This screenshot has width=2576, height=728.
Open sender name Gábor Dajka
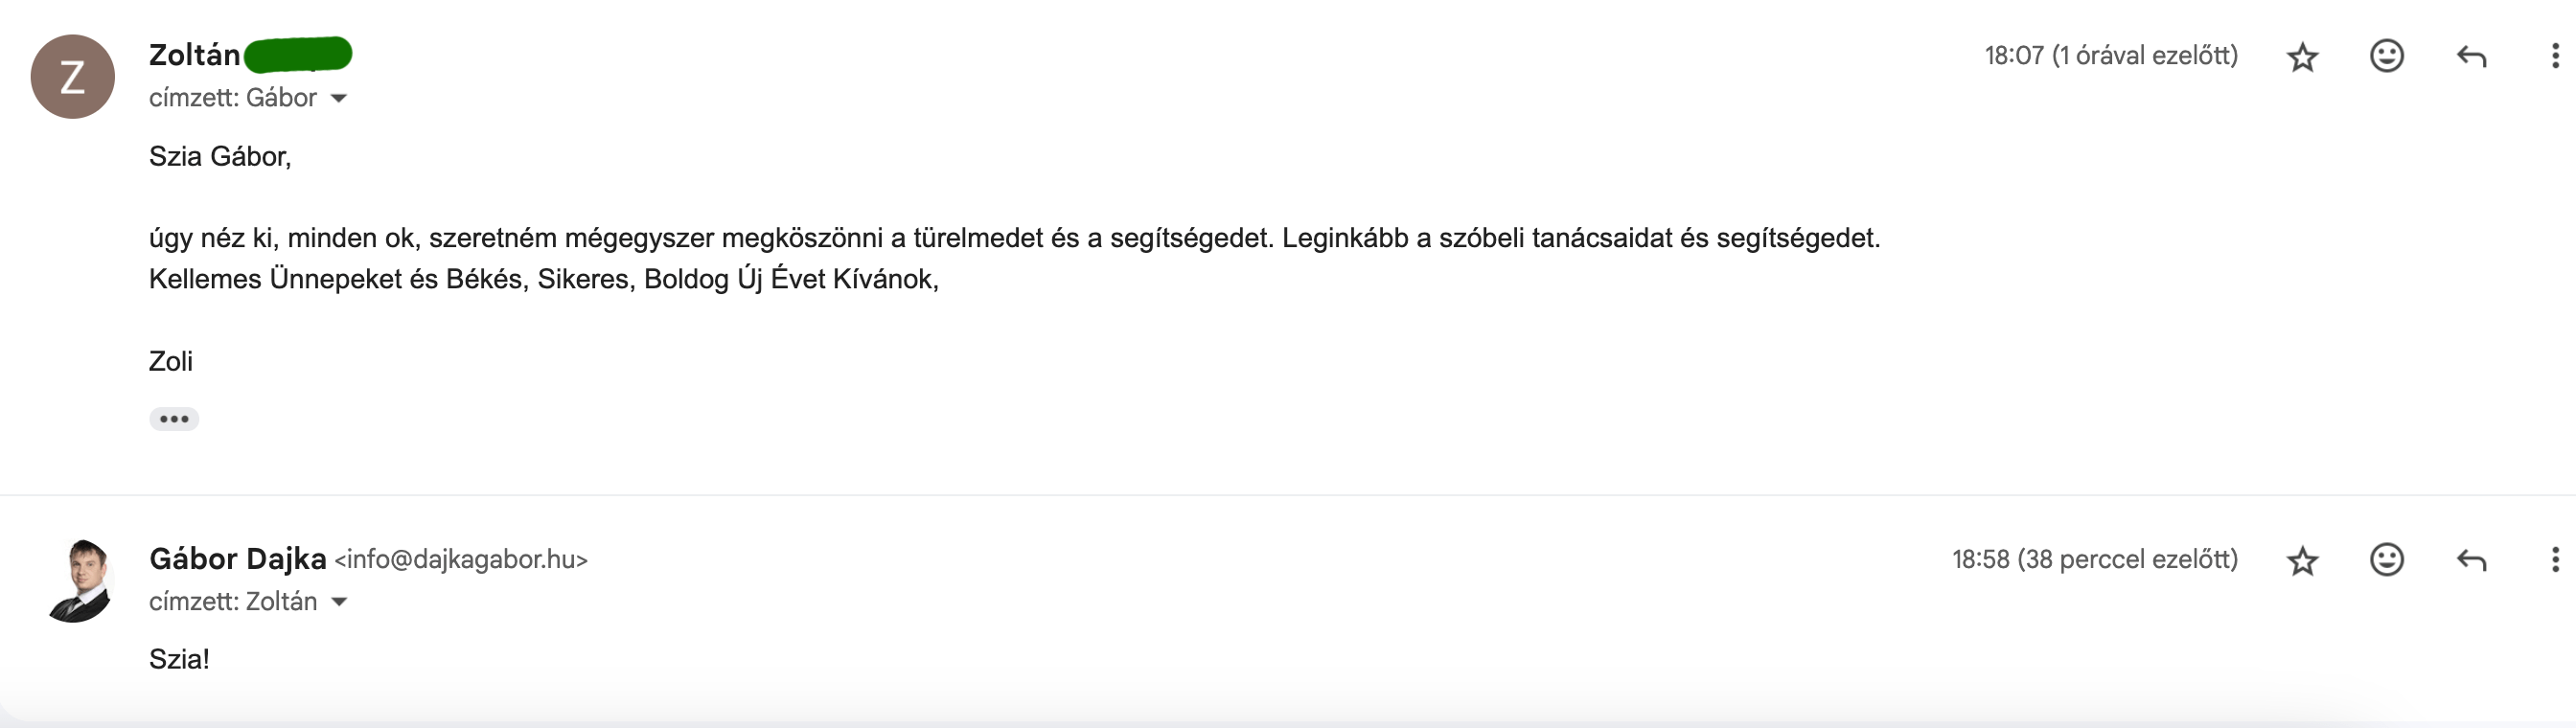(238, 559)
